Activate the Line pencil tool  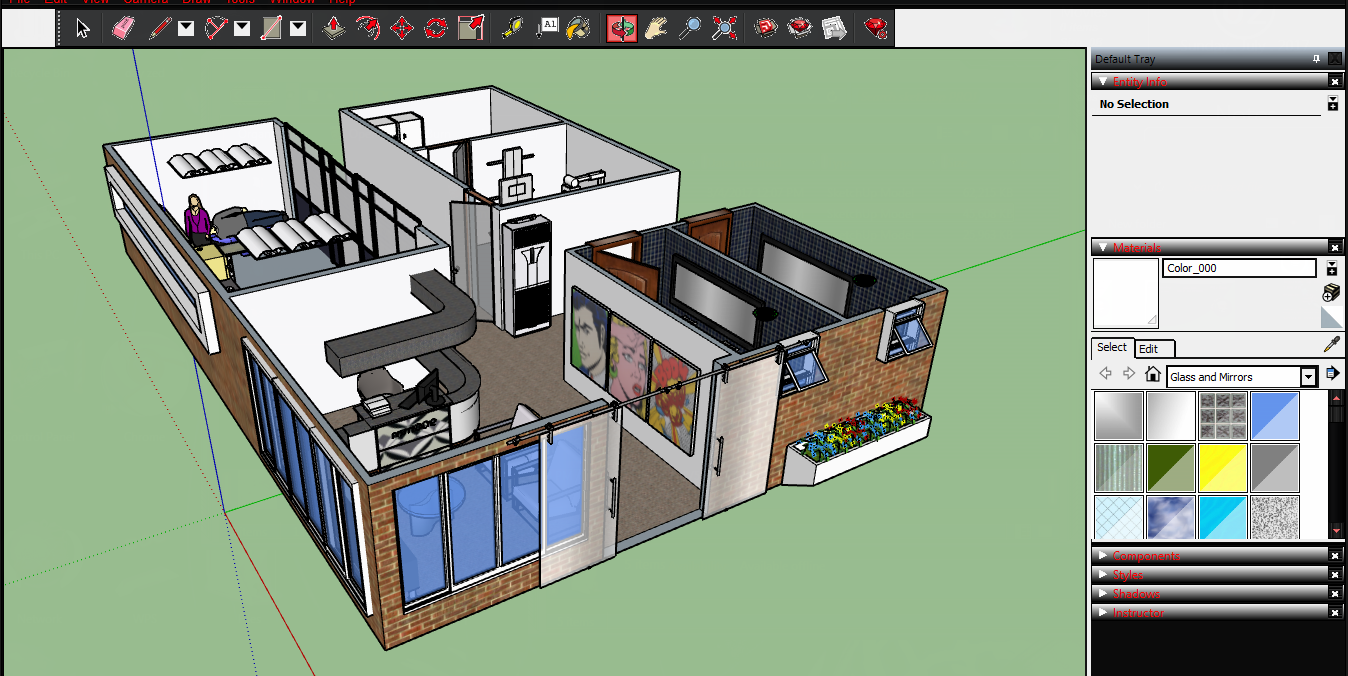(159, 28)
